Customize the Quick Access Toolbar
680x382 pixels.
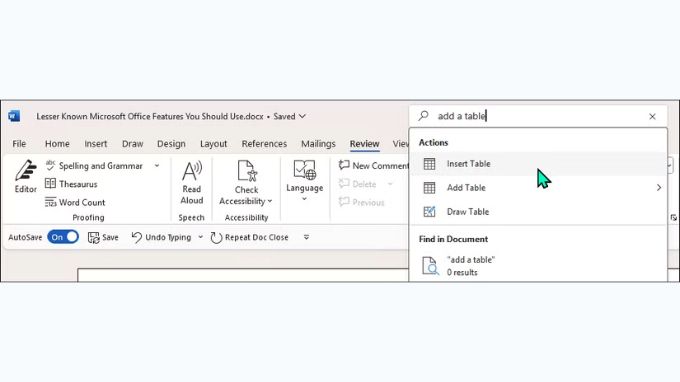click(306, 237)
